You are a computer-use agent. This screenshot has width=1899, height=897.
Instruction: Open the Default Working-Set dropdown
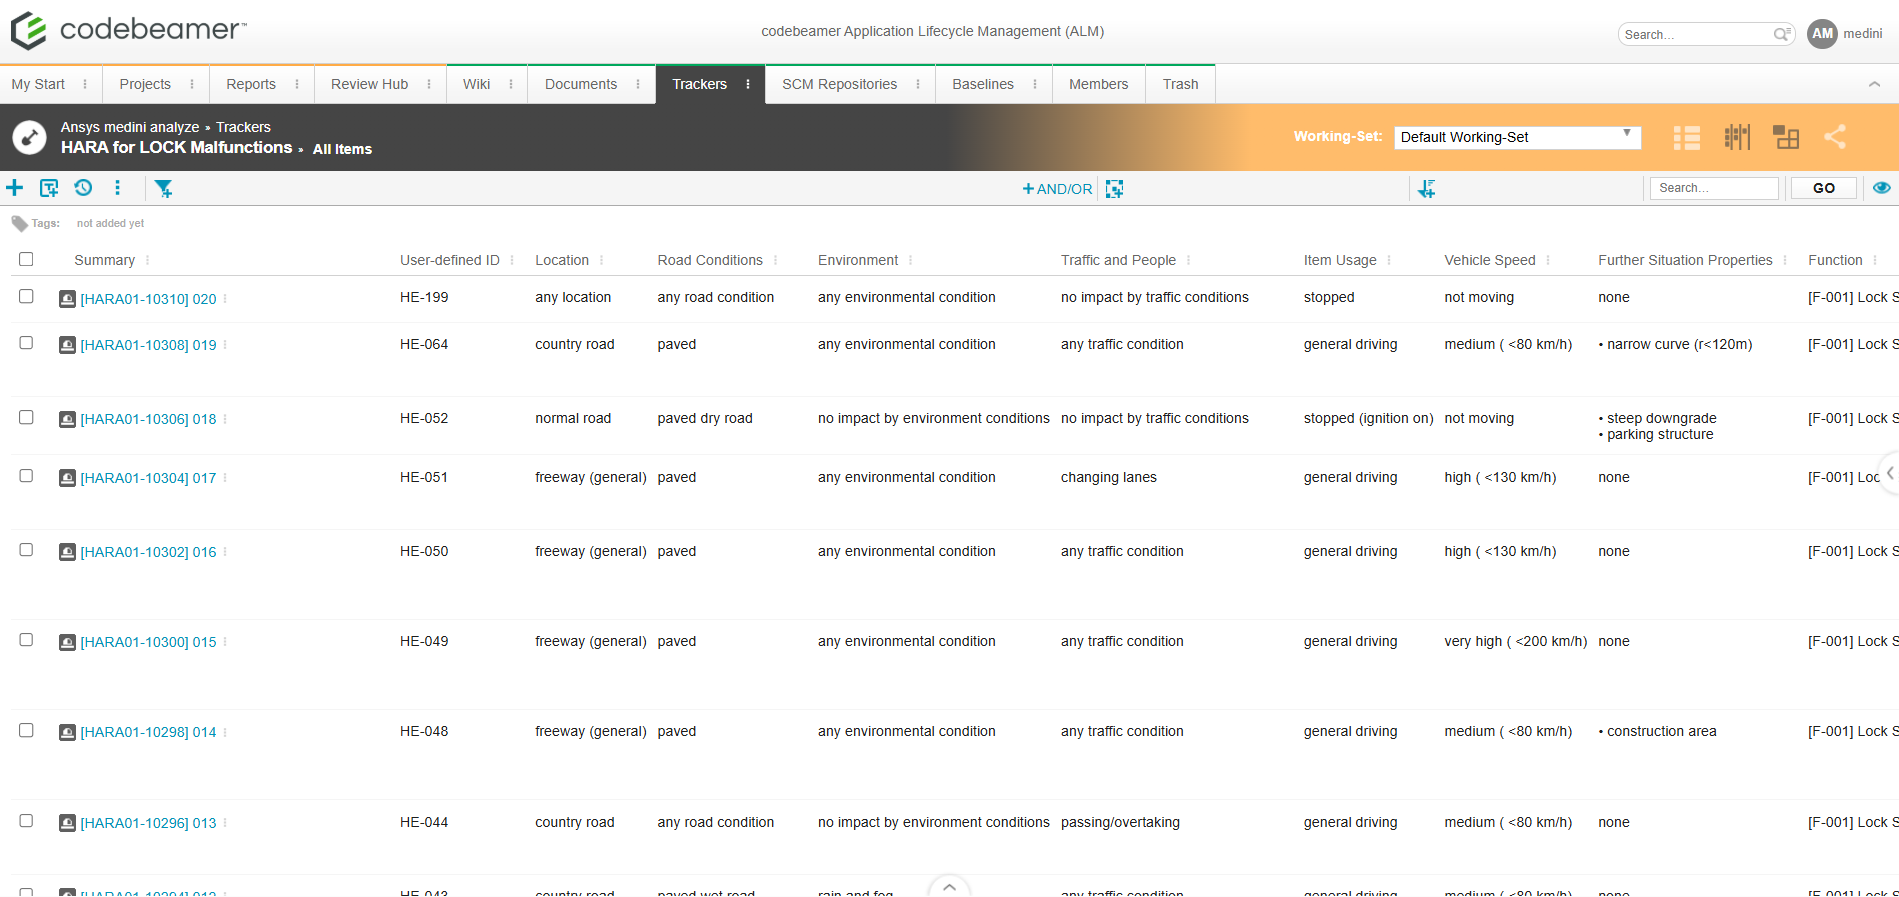click(1517, 137)
